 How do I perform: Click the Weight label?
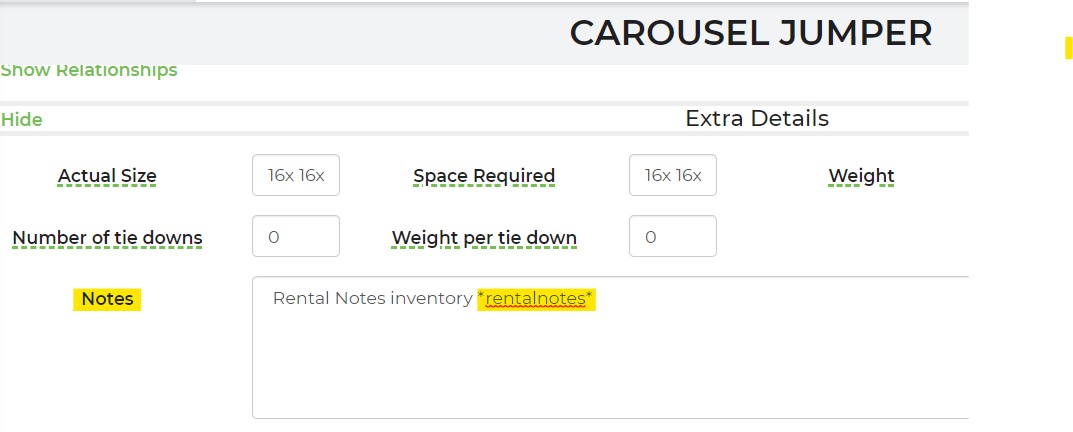pyautogui.click(x=861, y=176)
